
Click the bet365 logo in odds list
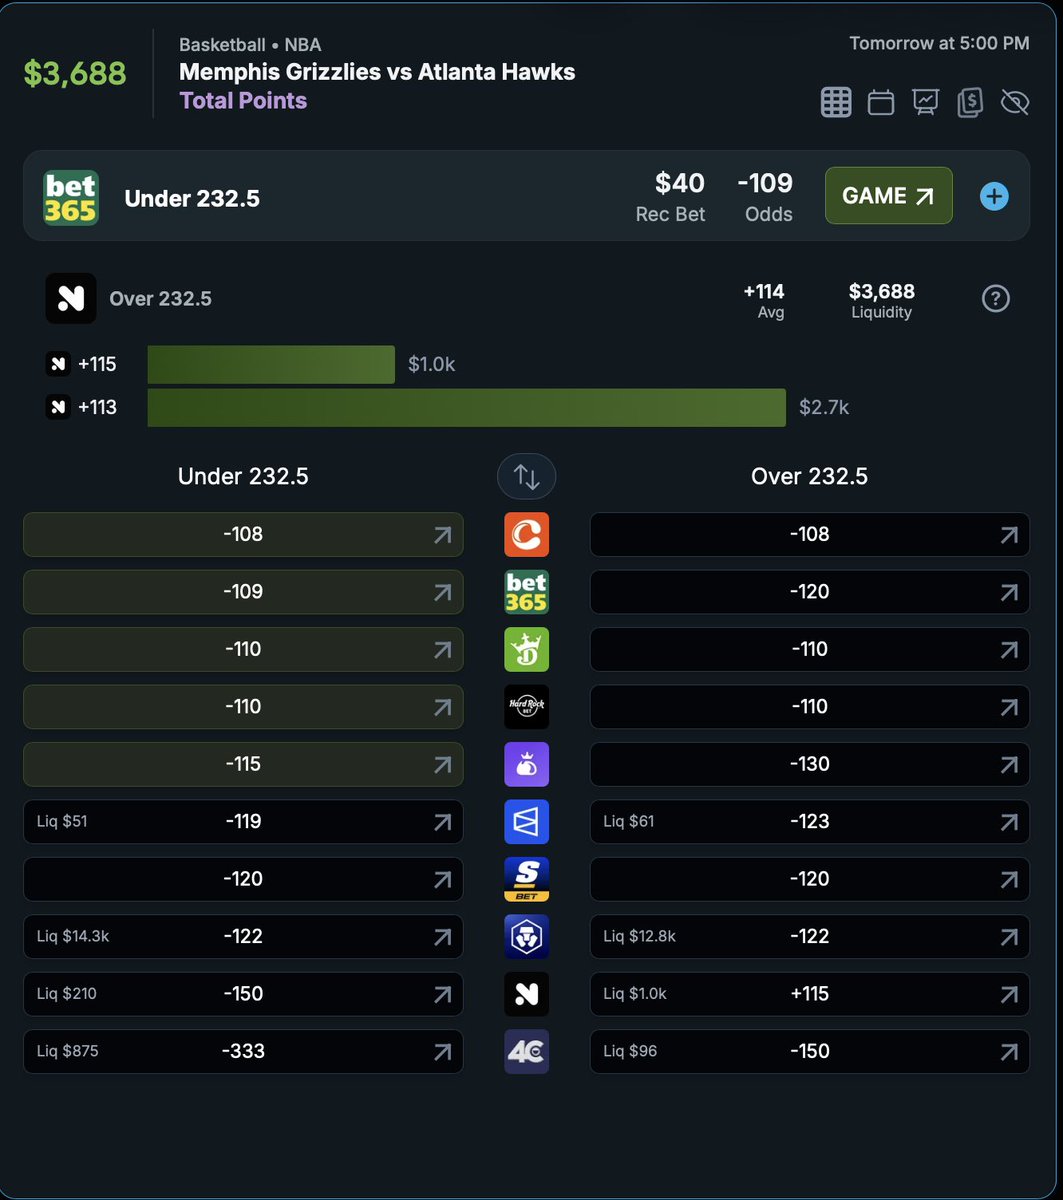pos(527,592)
